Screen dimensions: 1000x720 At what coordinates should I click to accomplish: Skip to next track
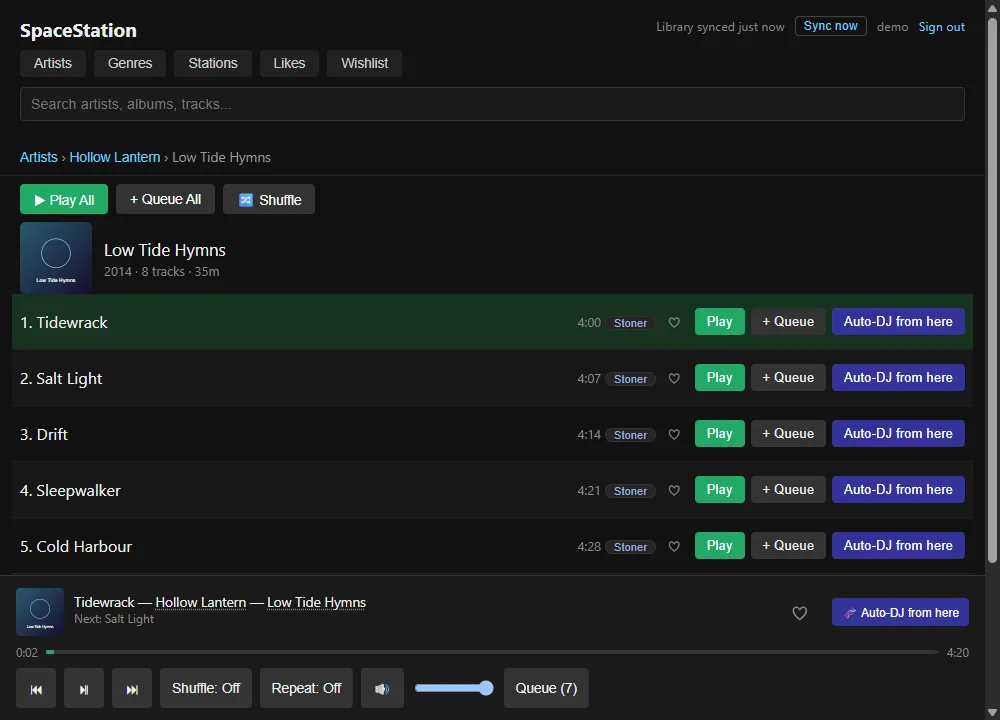tap(132, 689)
